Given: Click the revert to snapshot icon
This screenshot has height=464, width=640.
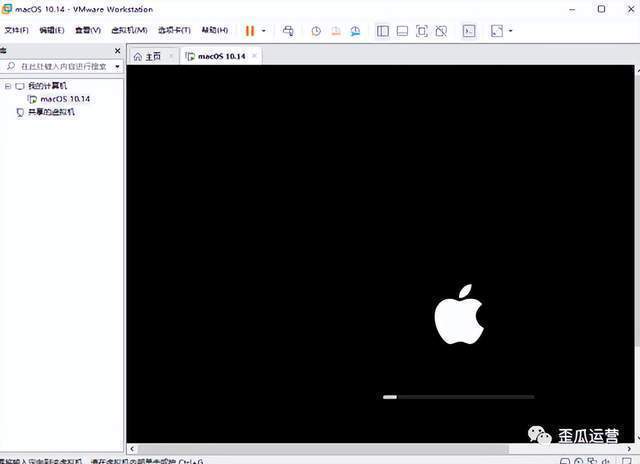Looking at the screenshot, I should [x=336, y=31].
